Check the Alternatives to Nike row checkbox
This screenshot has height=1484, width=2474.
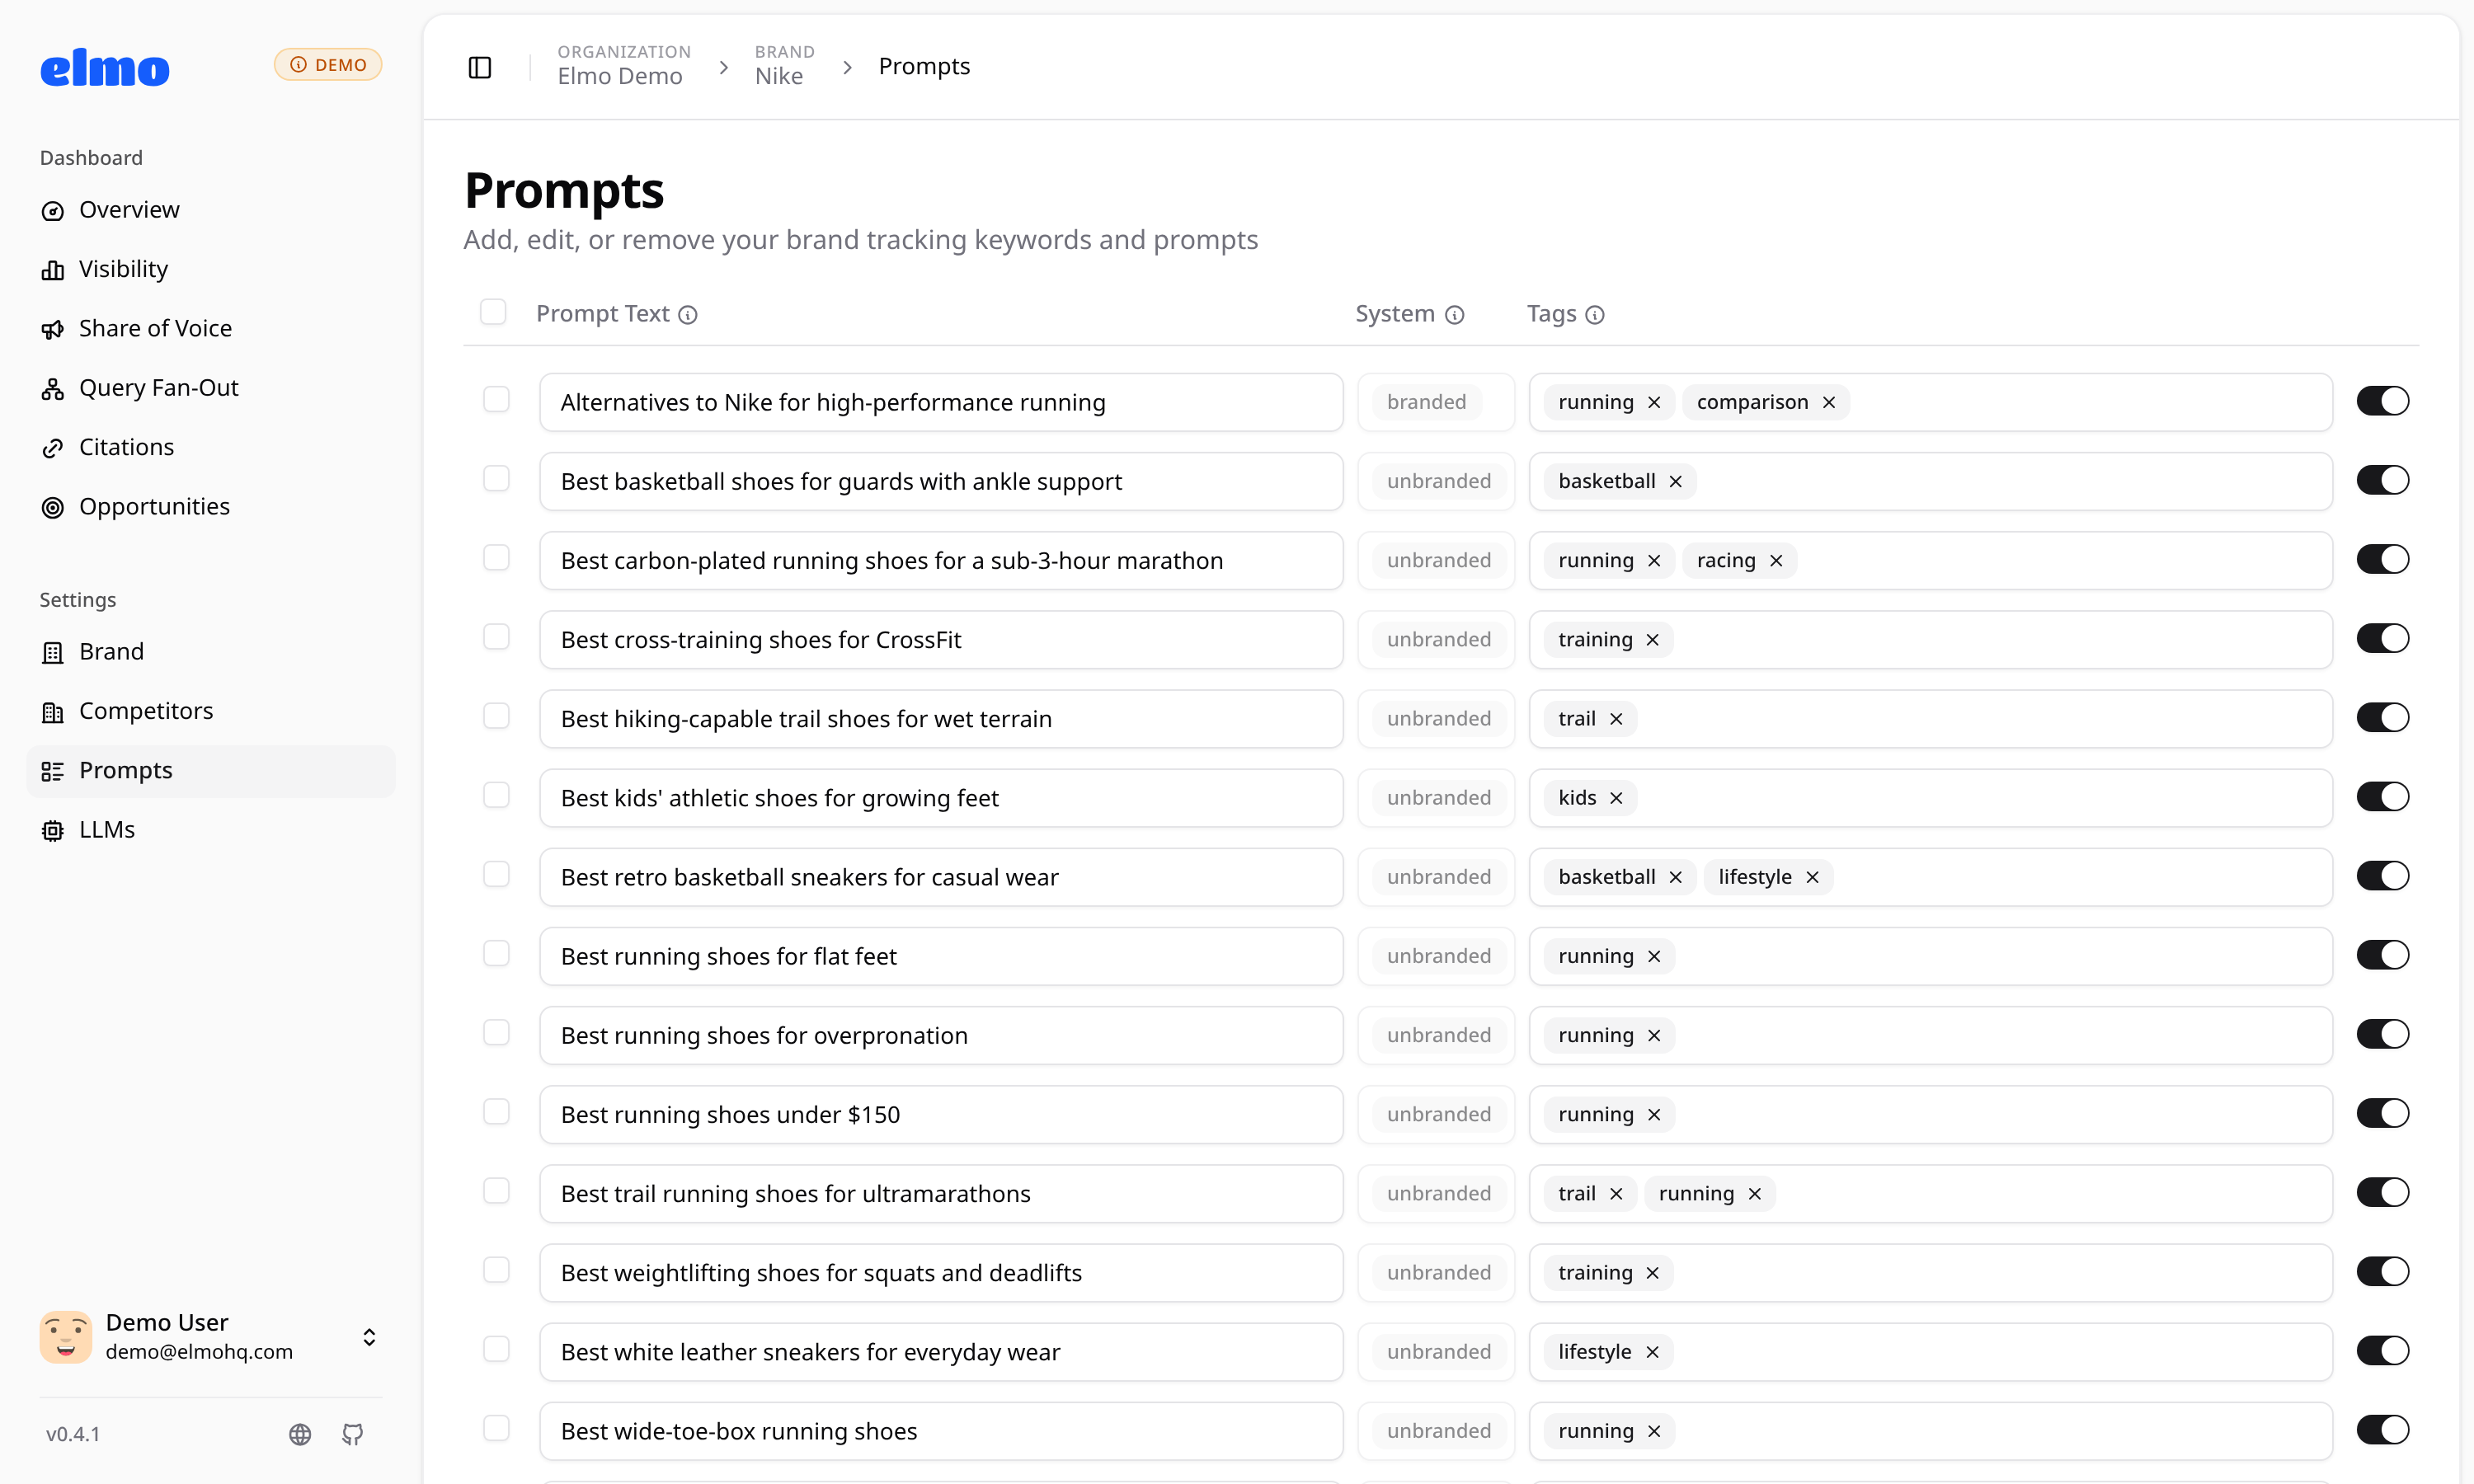coord(496,399)
